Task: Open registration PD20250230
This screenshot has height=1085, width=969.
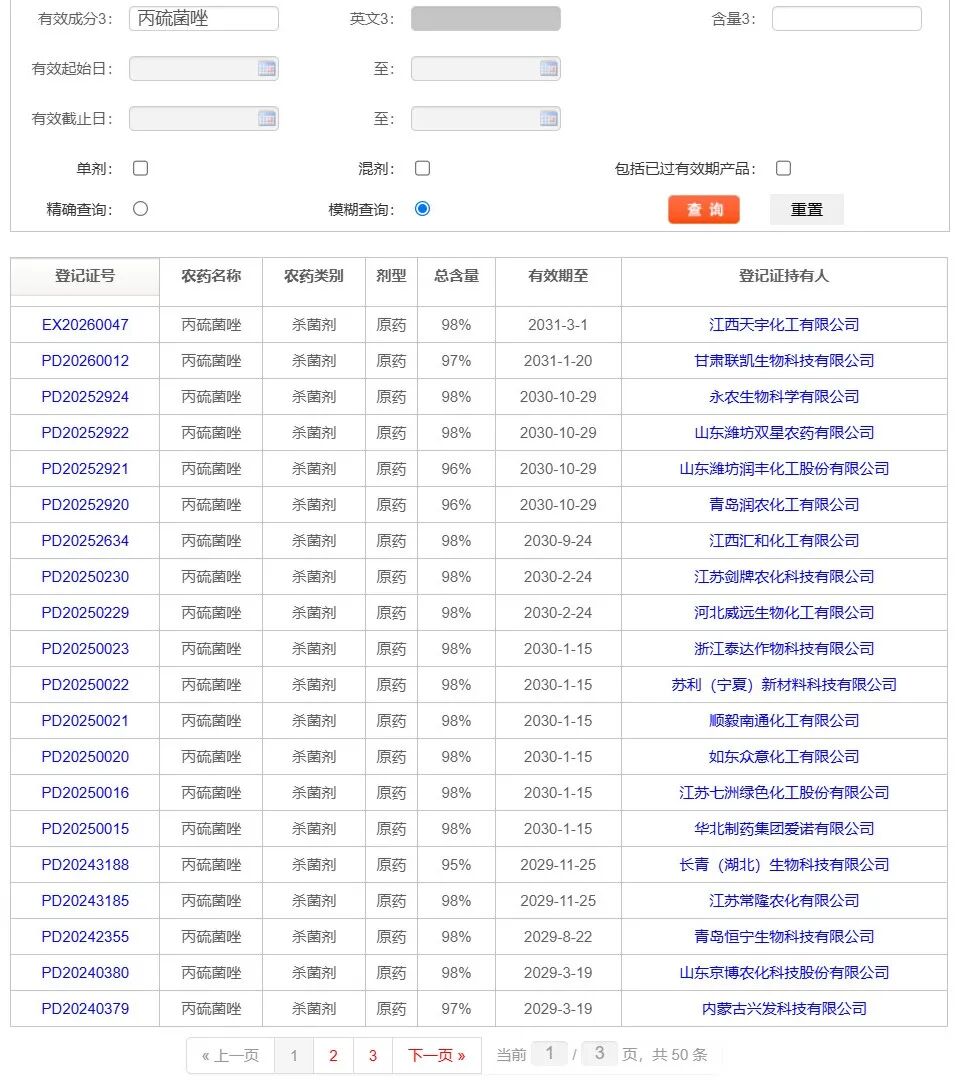Action: (x=85, y=576)
